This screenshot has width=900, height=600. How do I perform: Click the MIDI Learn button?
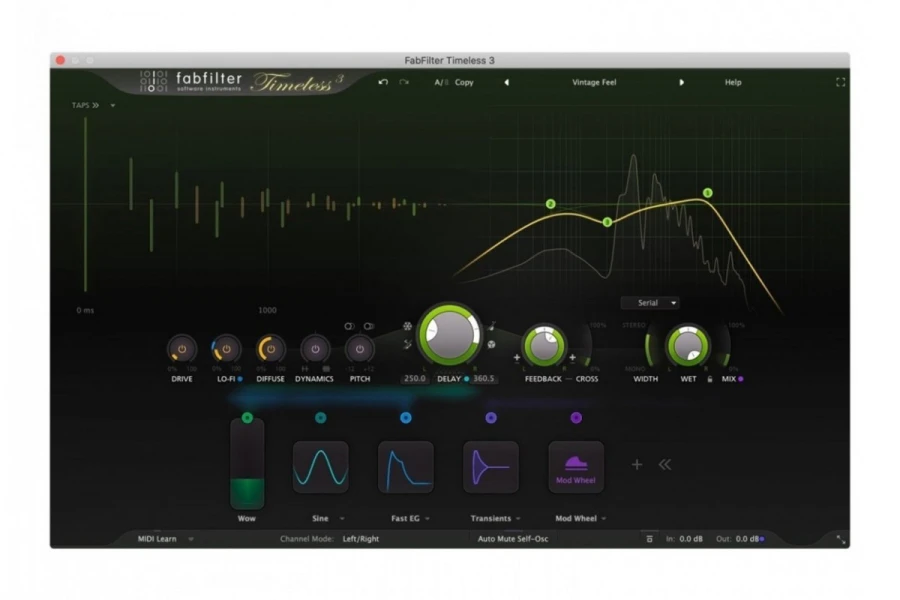157,539
